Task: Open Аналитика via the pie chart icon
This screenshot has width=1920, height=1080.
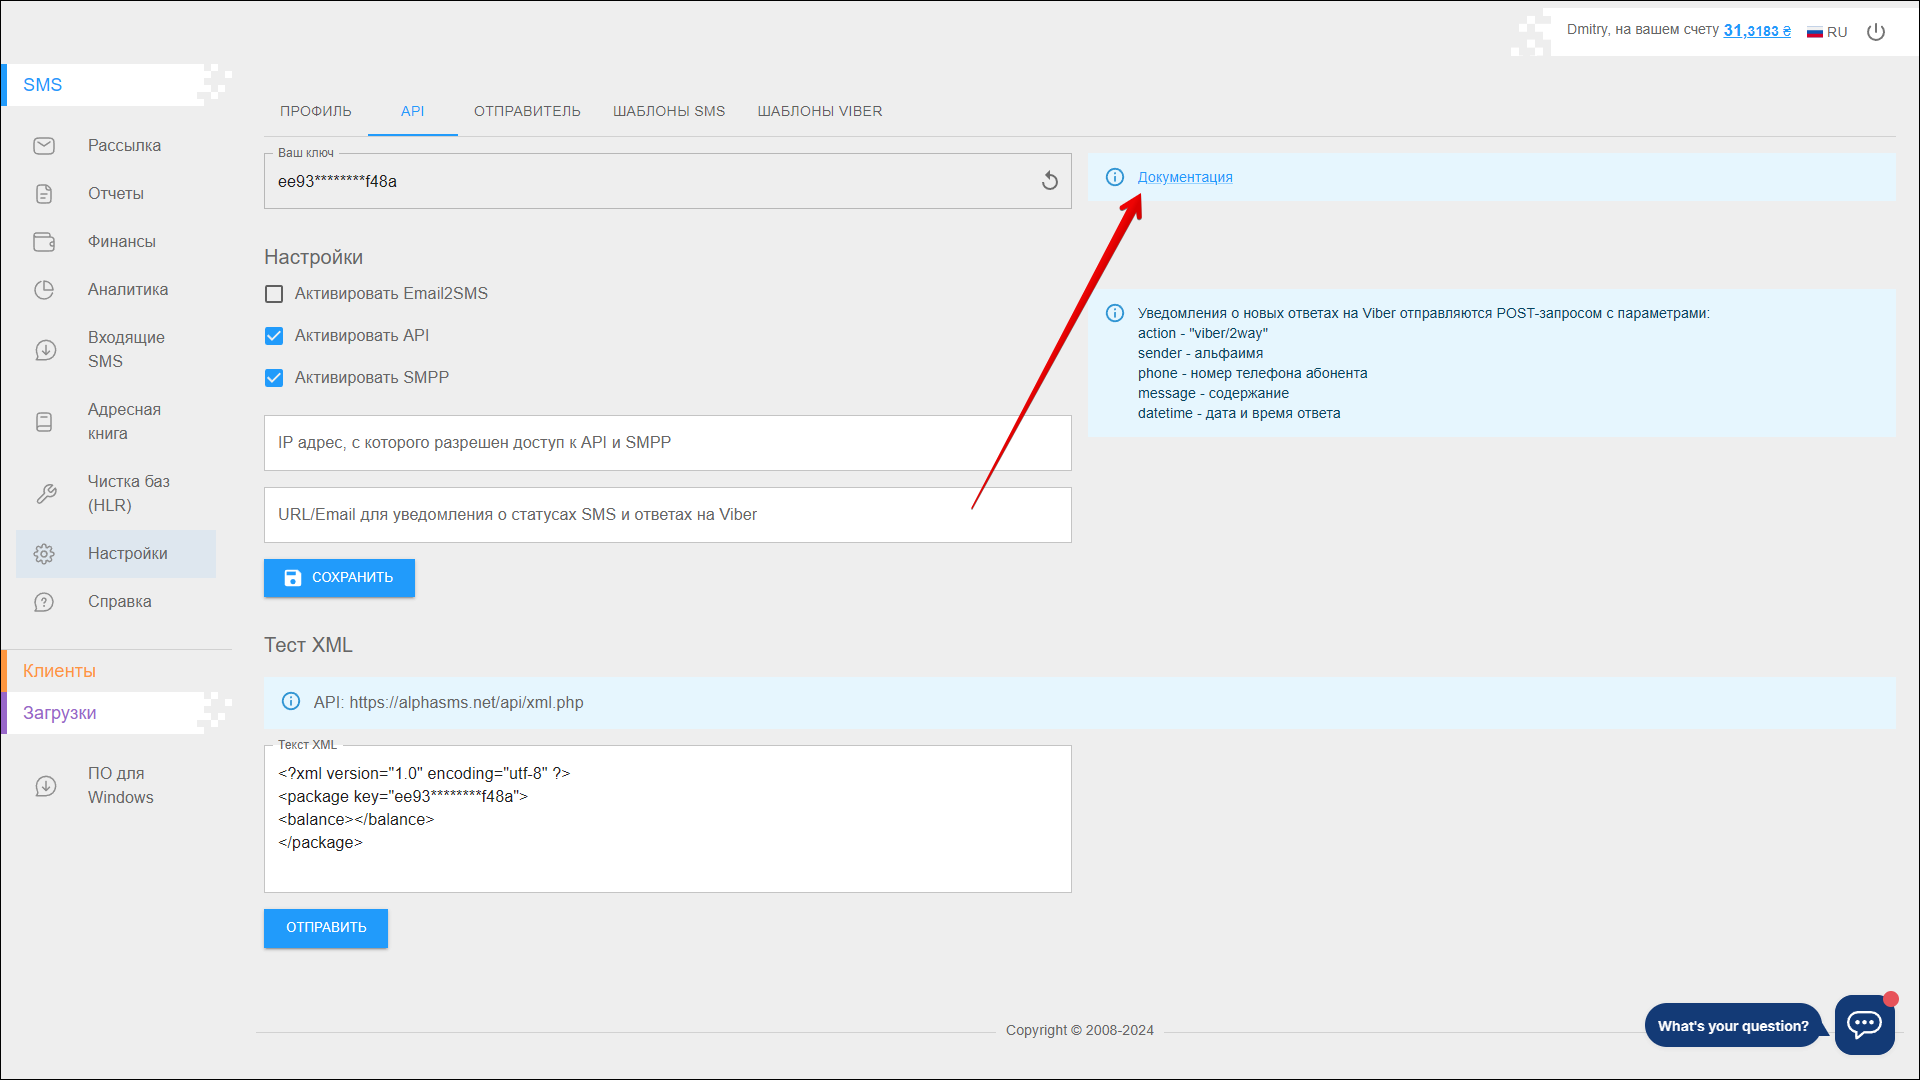Action: tap(44, 290)
